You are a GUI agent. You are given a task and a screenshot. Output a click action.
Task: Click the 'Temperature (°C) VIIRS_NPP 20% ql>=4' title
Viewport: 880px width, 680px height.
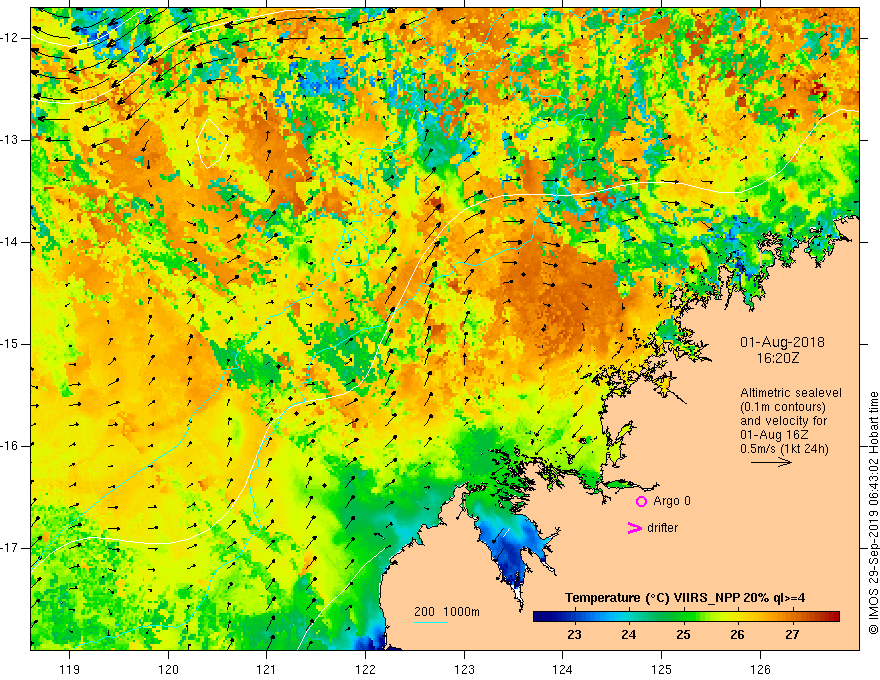tap(685, 598)
